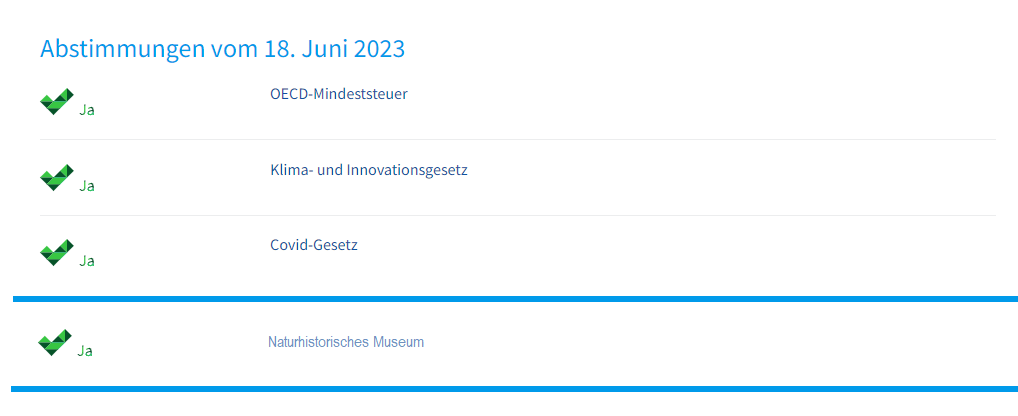
Task: Follow the Covid-Gesetz link
Action: (x=314, y=245)
